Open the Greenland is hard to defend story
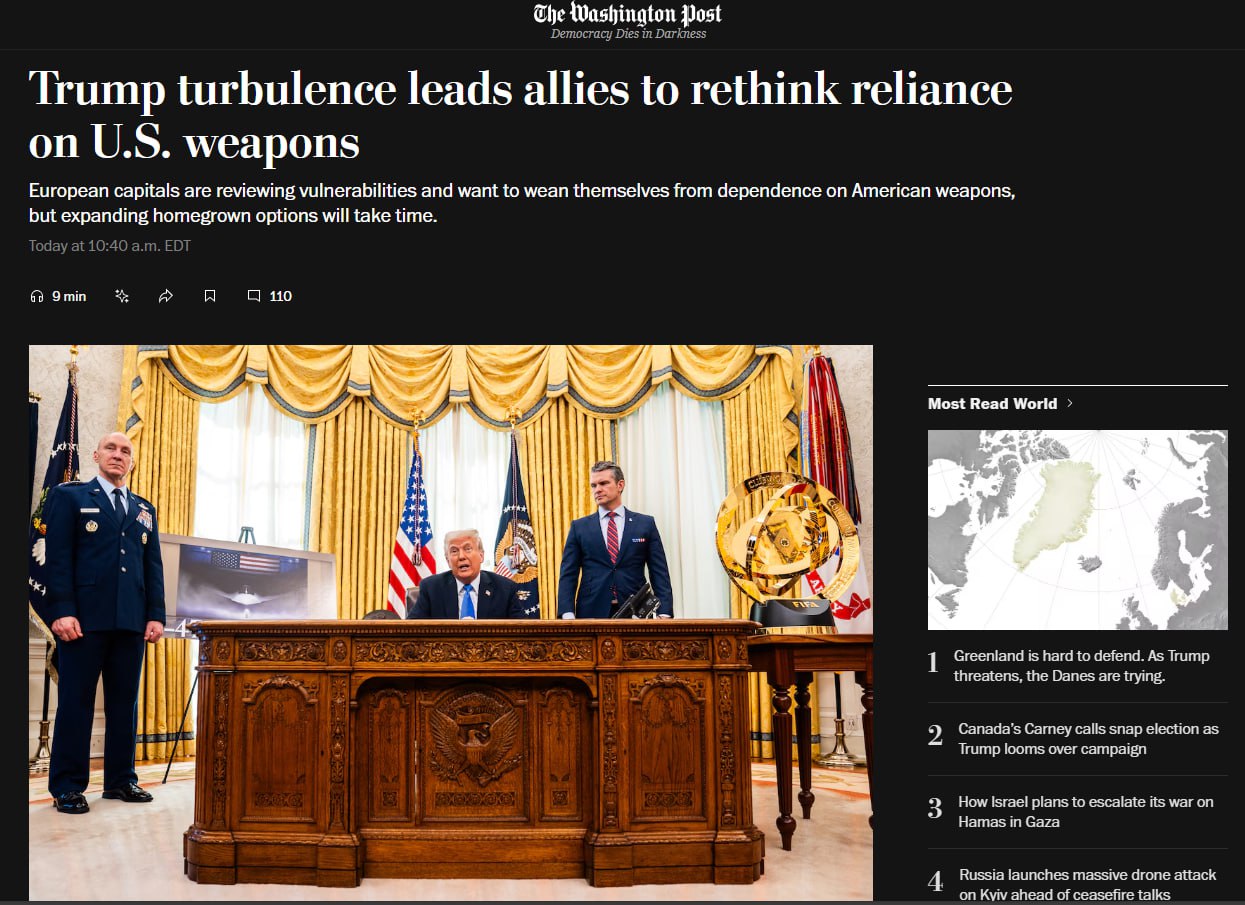This screenshot has height=905, width=1245. [1081, 666]
